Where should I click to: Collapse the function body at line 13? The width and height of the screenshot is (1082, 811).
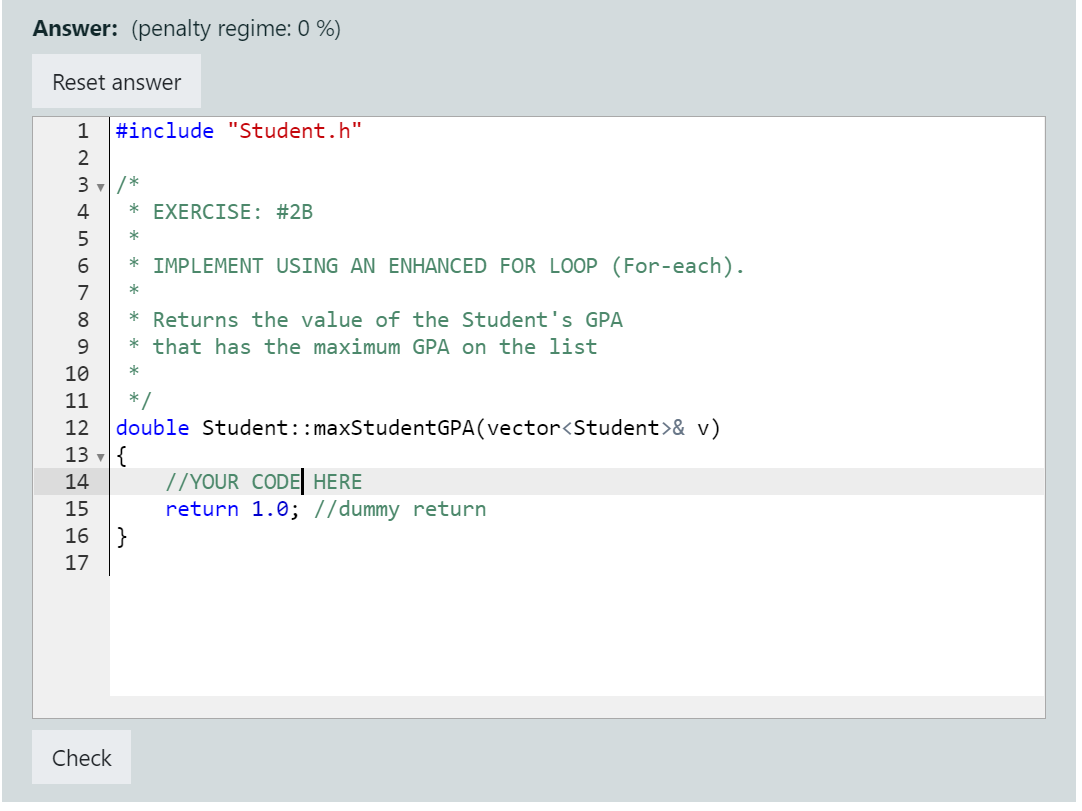100,455
